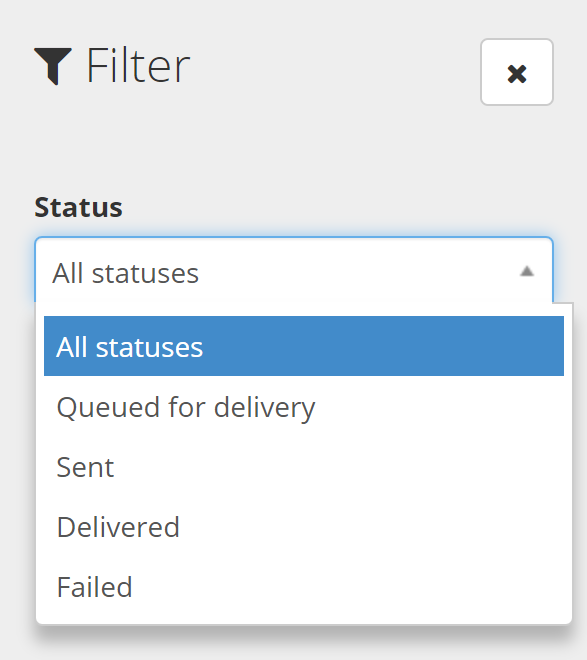Click the Status field label
The width and height of the screenshot is (587, 660).
(x=78, y=207)
